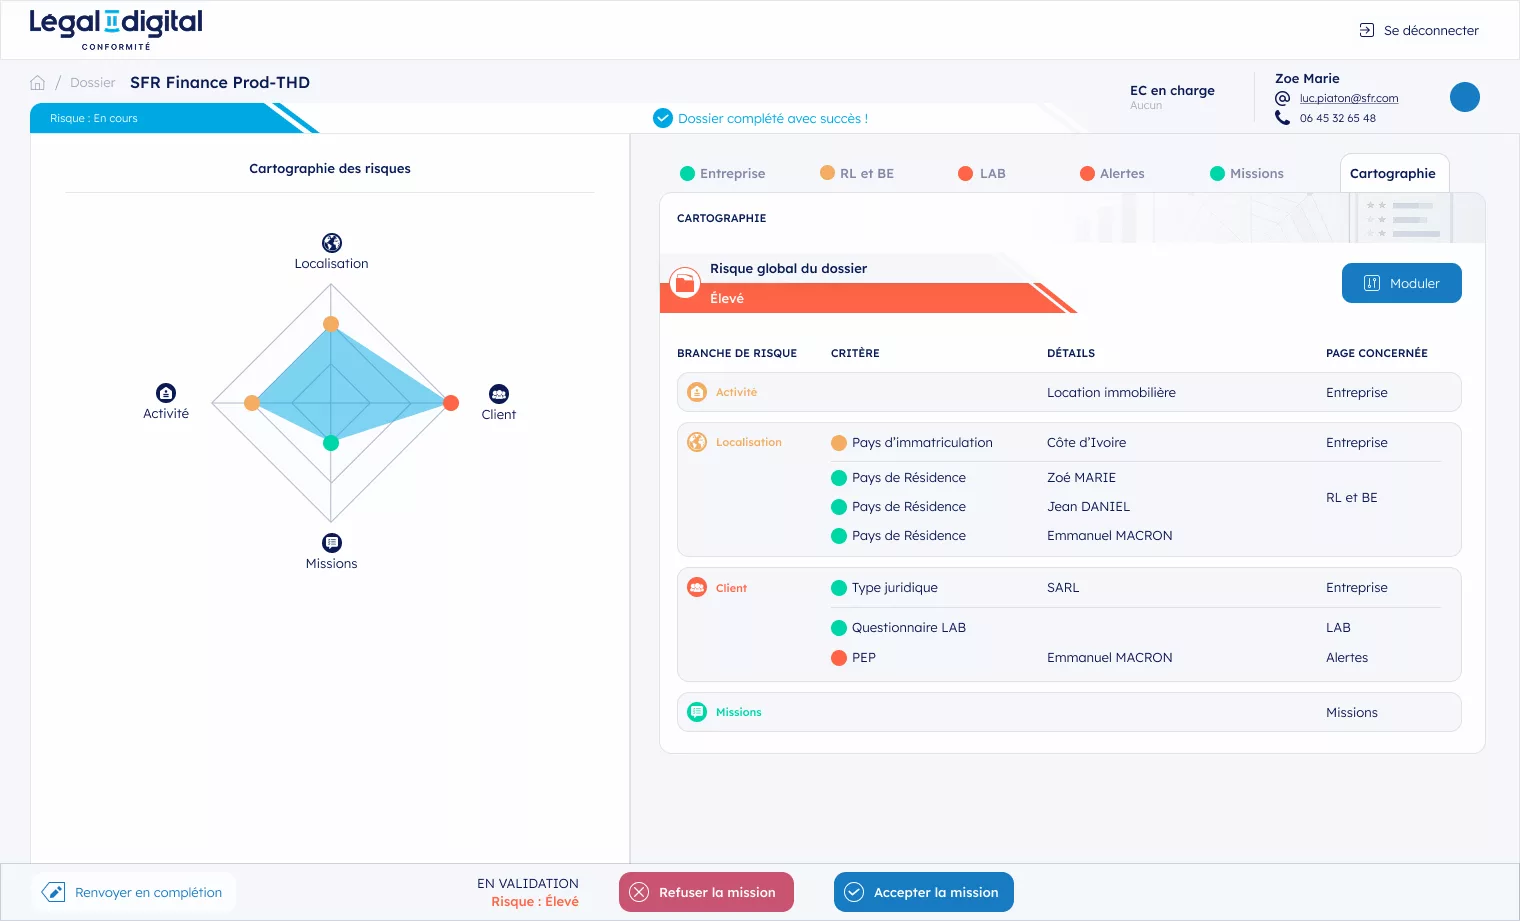The image size is (1520, 921).
Task: Click Renvoyer en complétion
Action: [x=134, y=892]
